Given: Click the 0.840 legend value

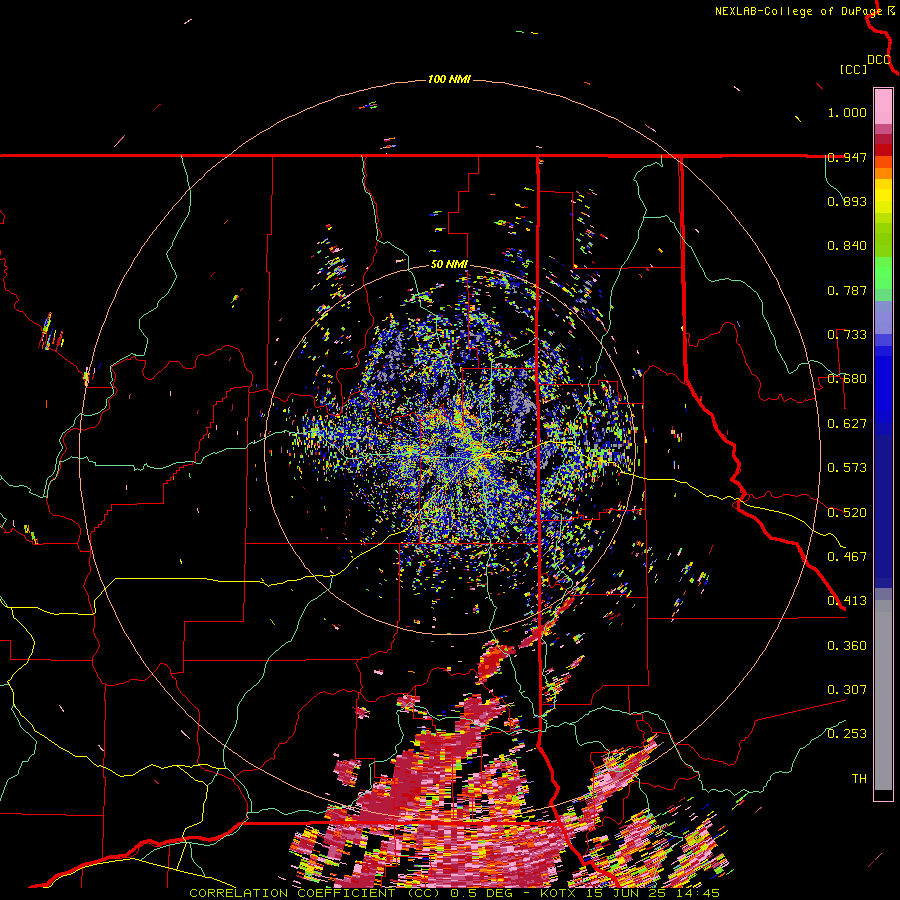Looking at the screenshot, I should [x=847, y=246].
